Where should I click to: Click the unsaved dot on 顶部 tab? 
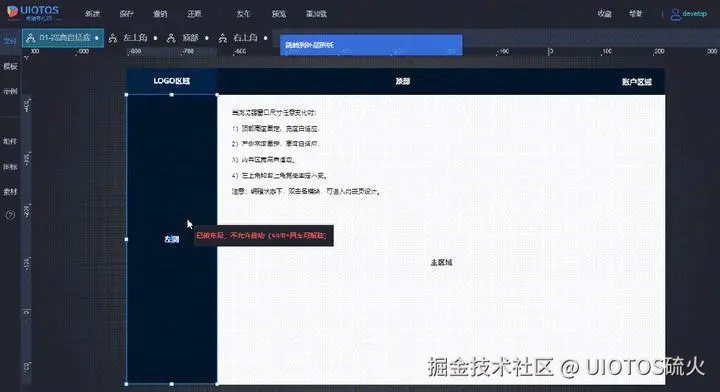coord(207,38)
